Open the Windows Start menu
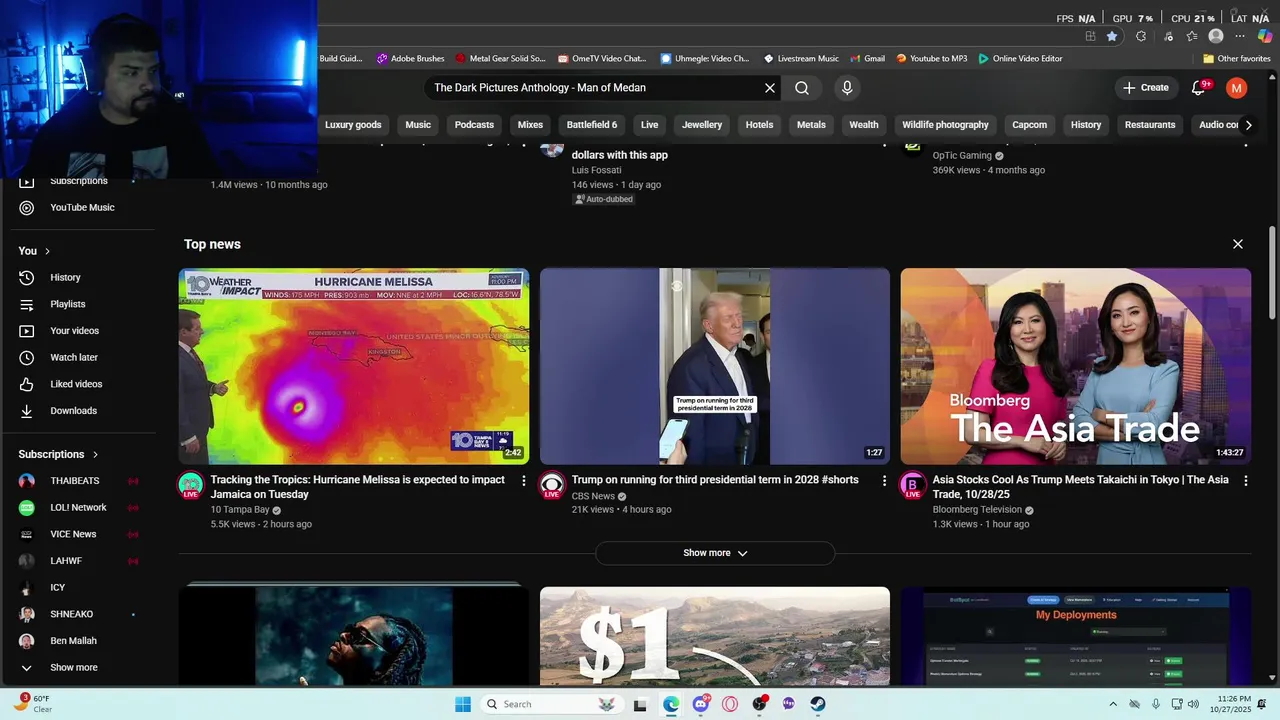 (x=463, y=704)
